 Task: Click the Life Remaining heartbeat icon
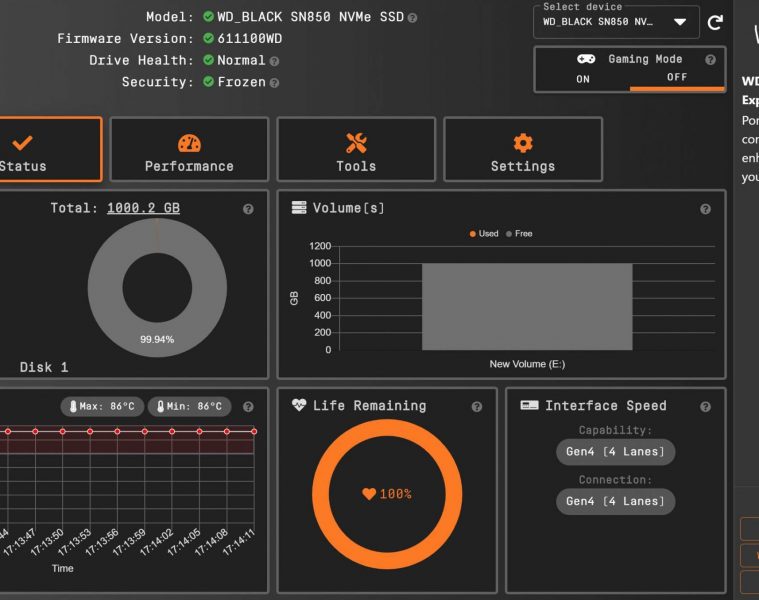pyautogui.click(x=299, y=405)
